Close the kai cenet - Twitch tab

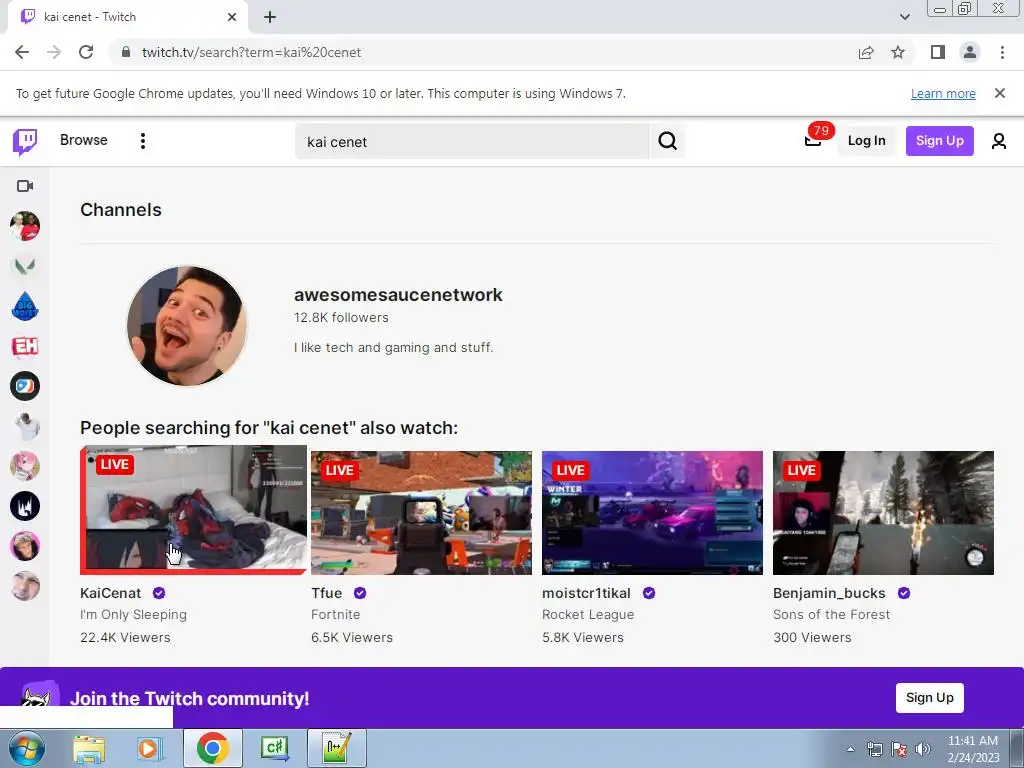(232, 17)
